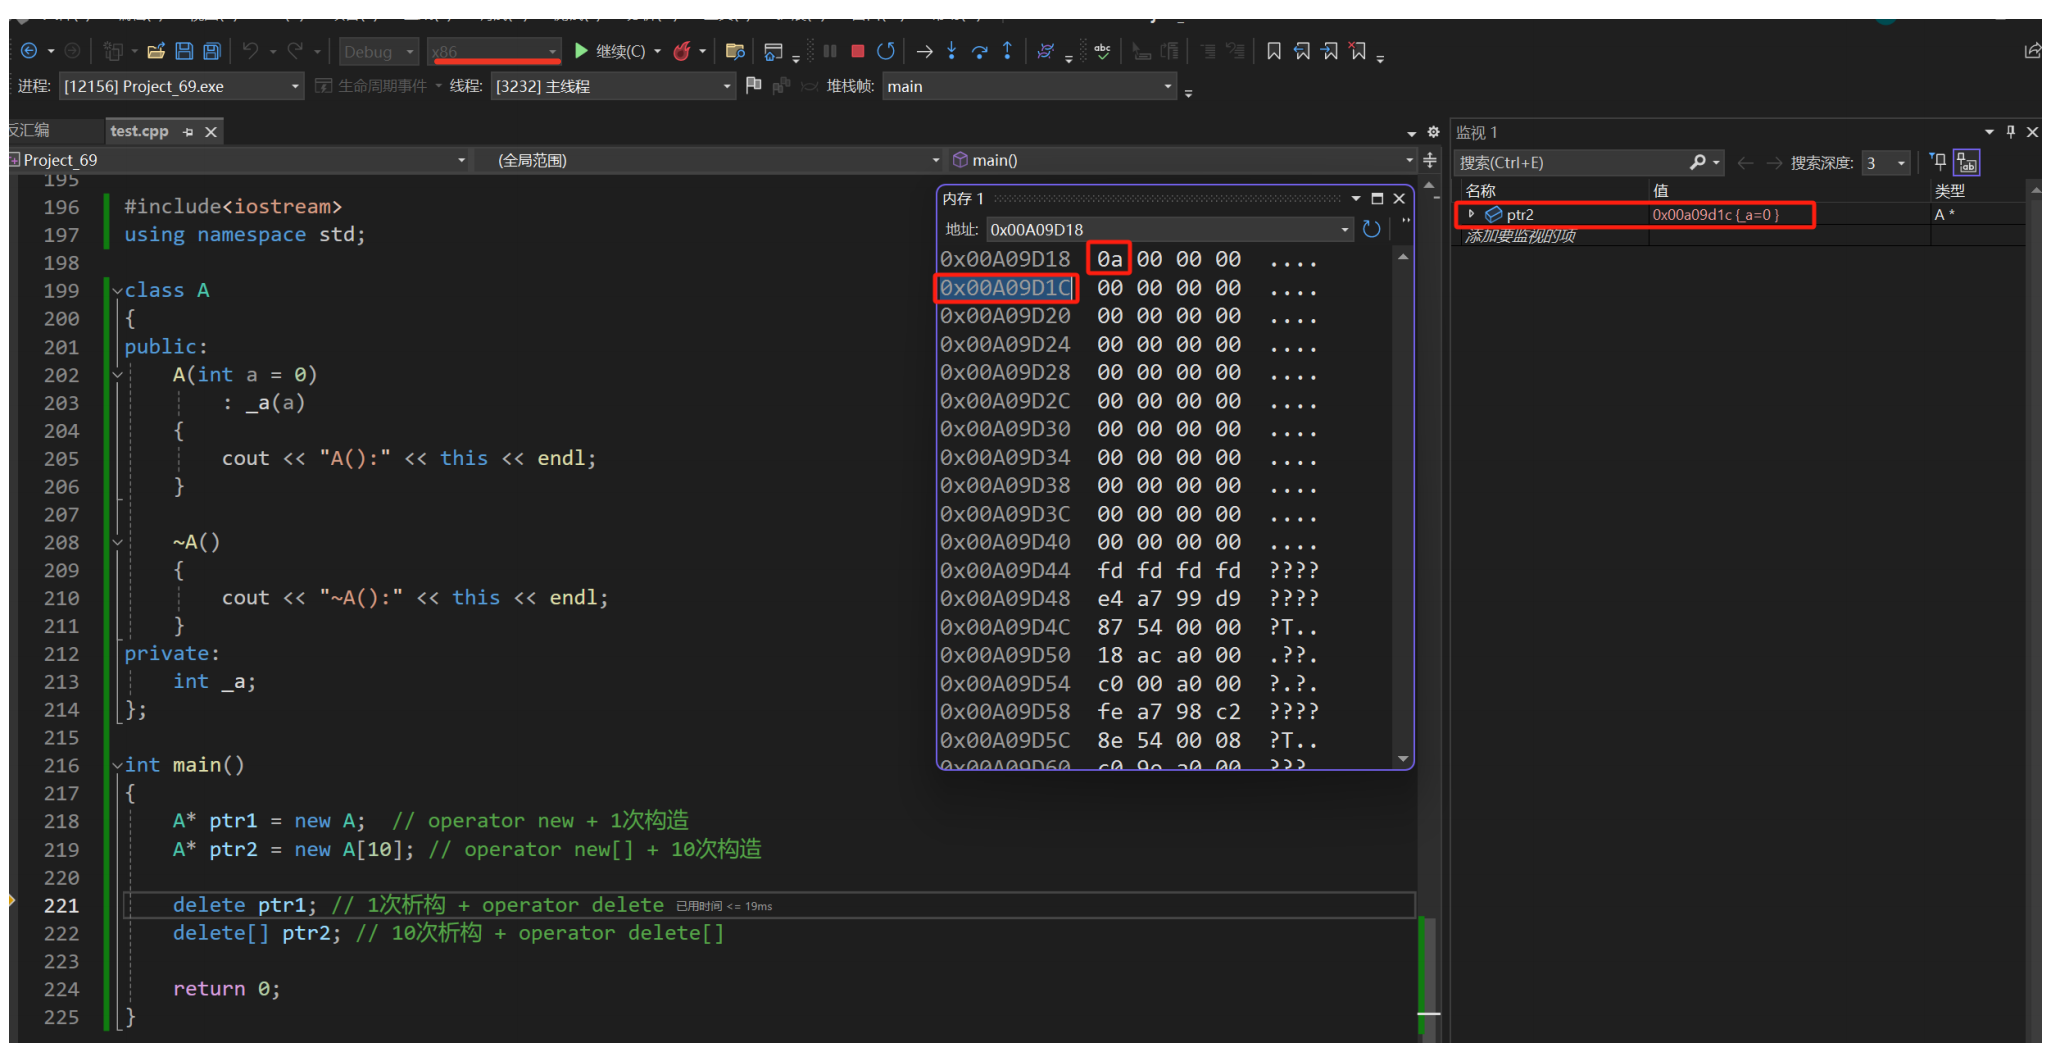Click the Hot Reload flame icon

click(x=682, y=51)
